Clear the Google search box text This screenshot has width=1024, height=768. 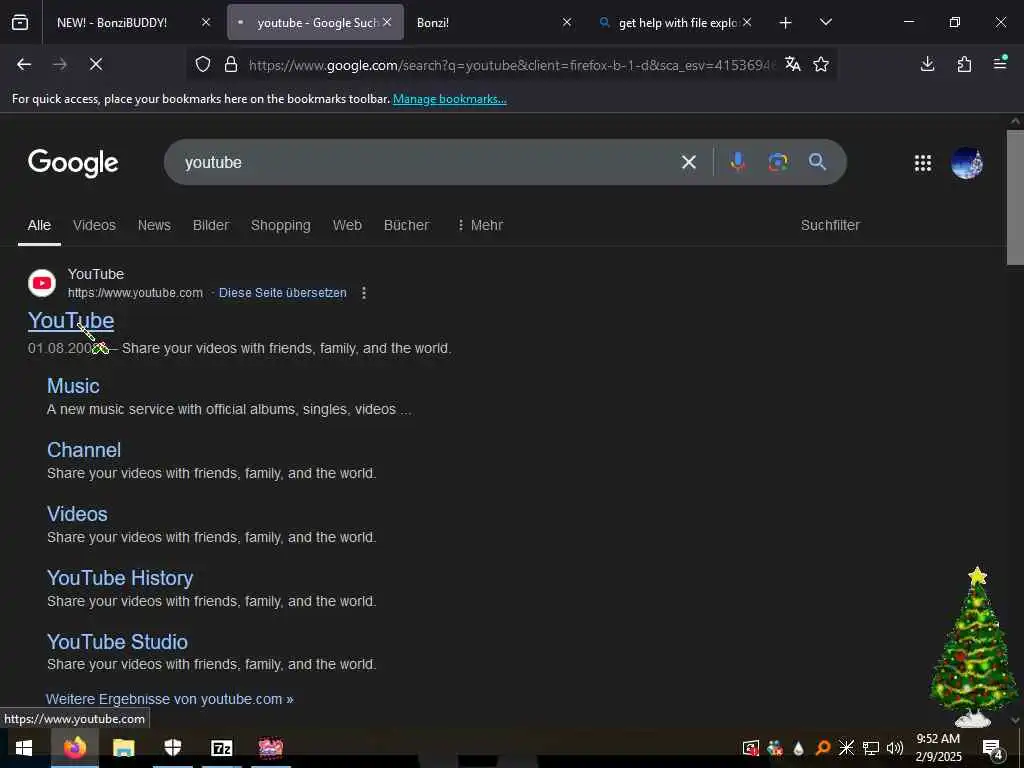click(x=688, y=162)
